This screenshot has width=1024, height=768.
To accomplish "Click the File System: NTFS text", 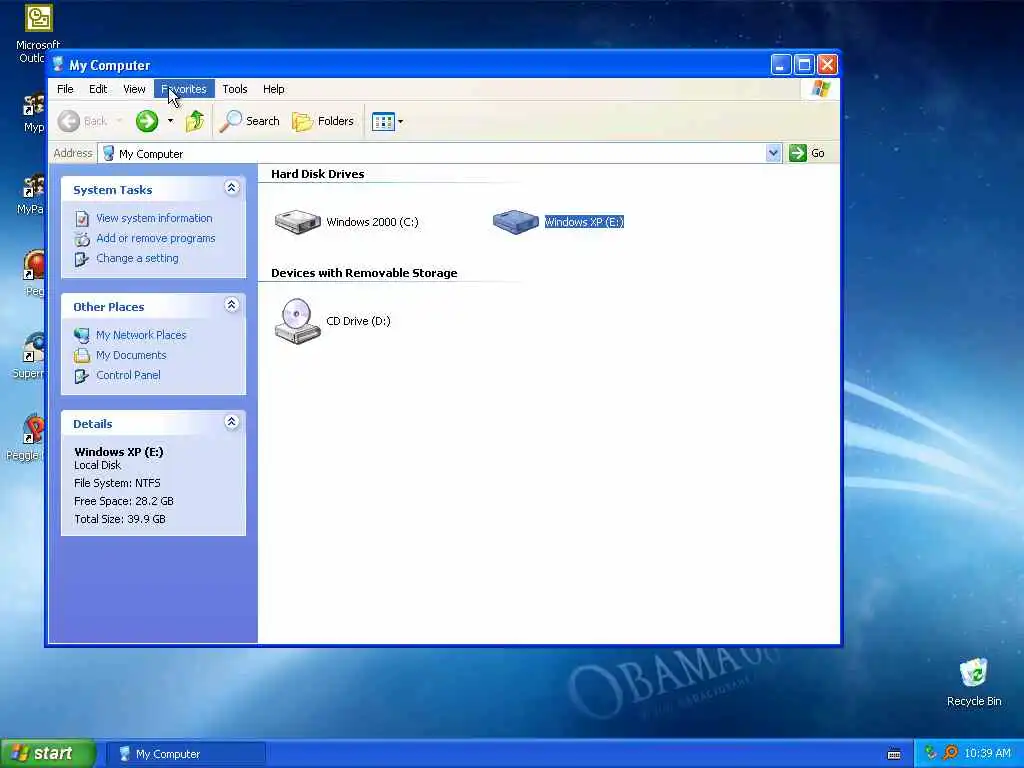I will (x=117, y=483).
